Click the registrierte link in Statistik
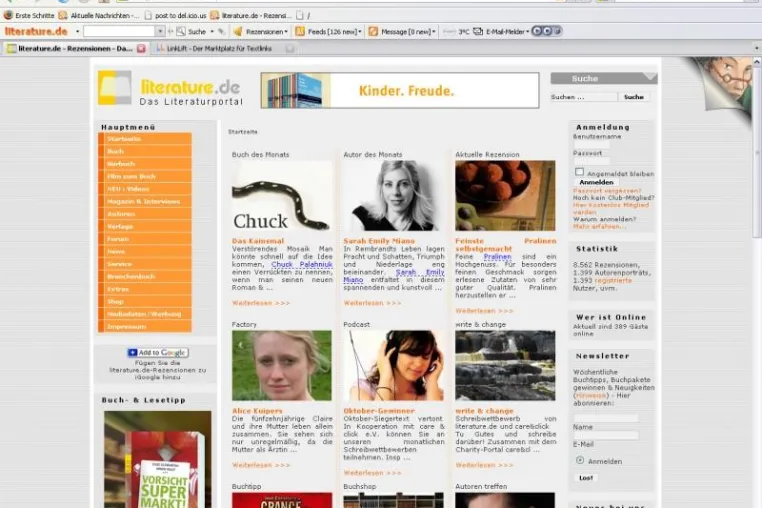 (613, 280)
